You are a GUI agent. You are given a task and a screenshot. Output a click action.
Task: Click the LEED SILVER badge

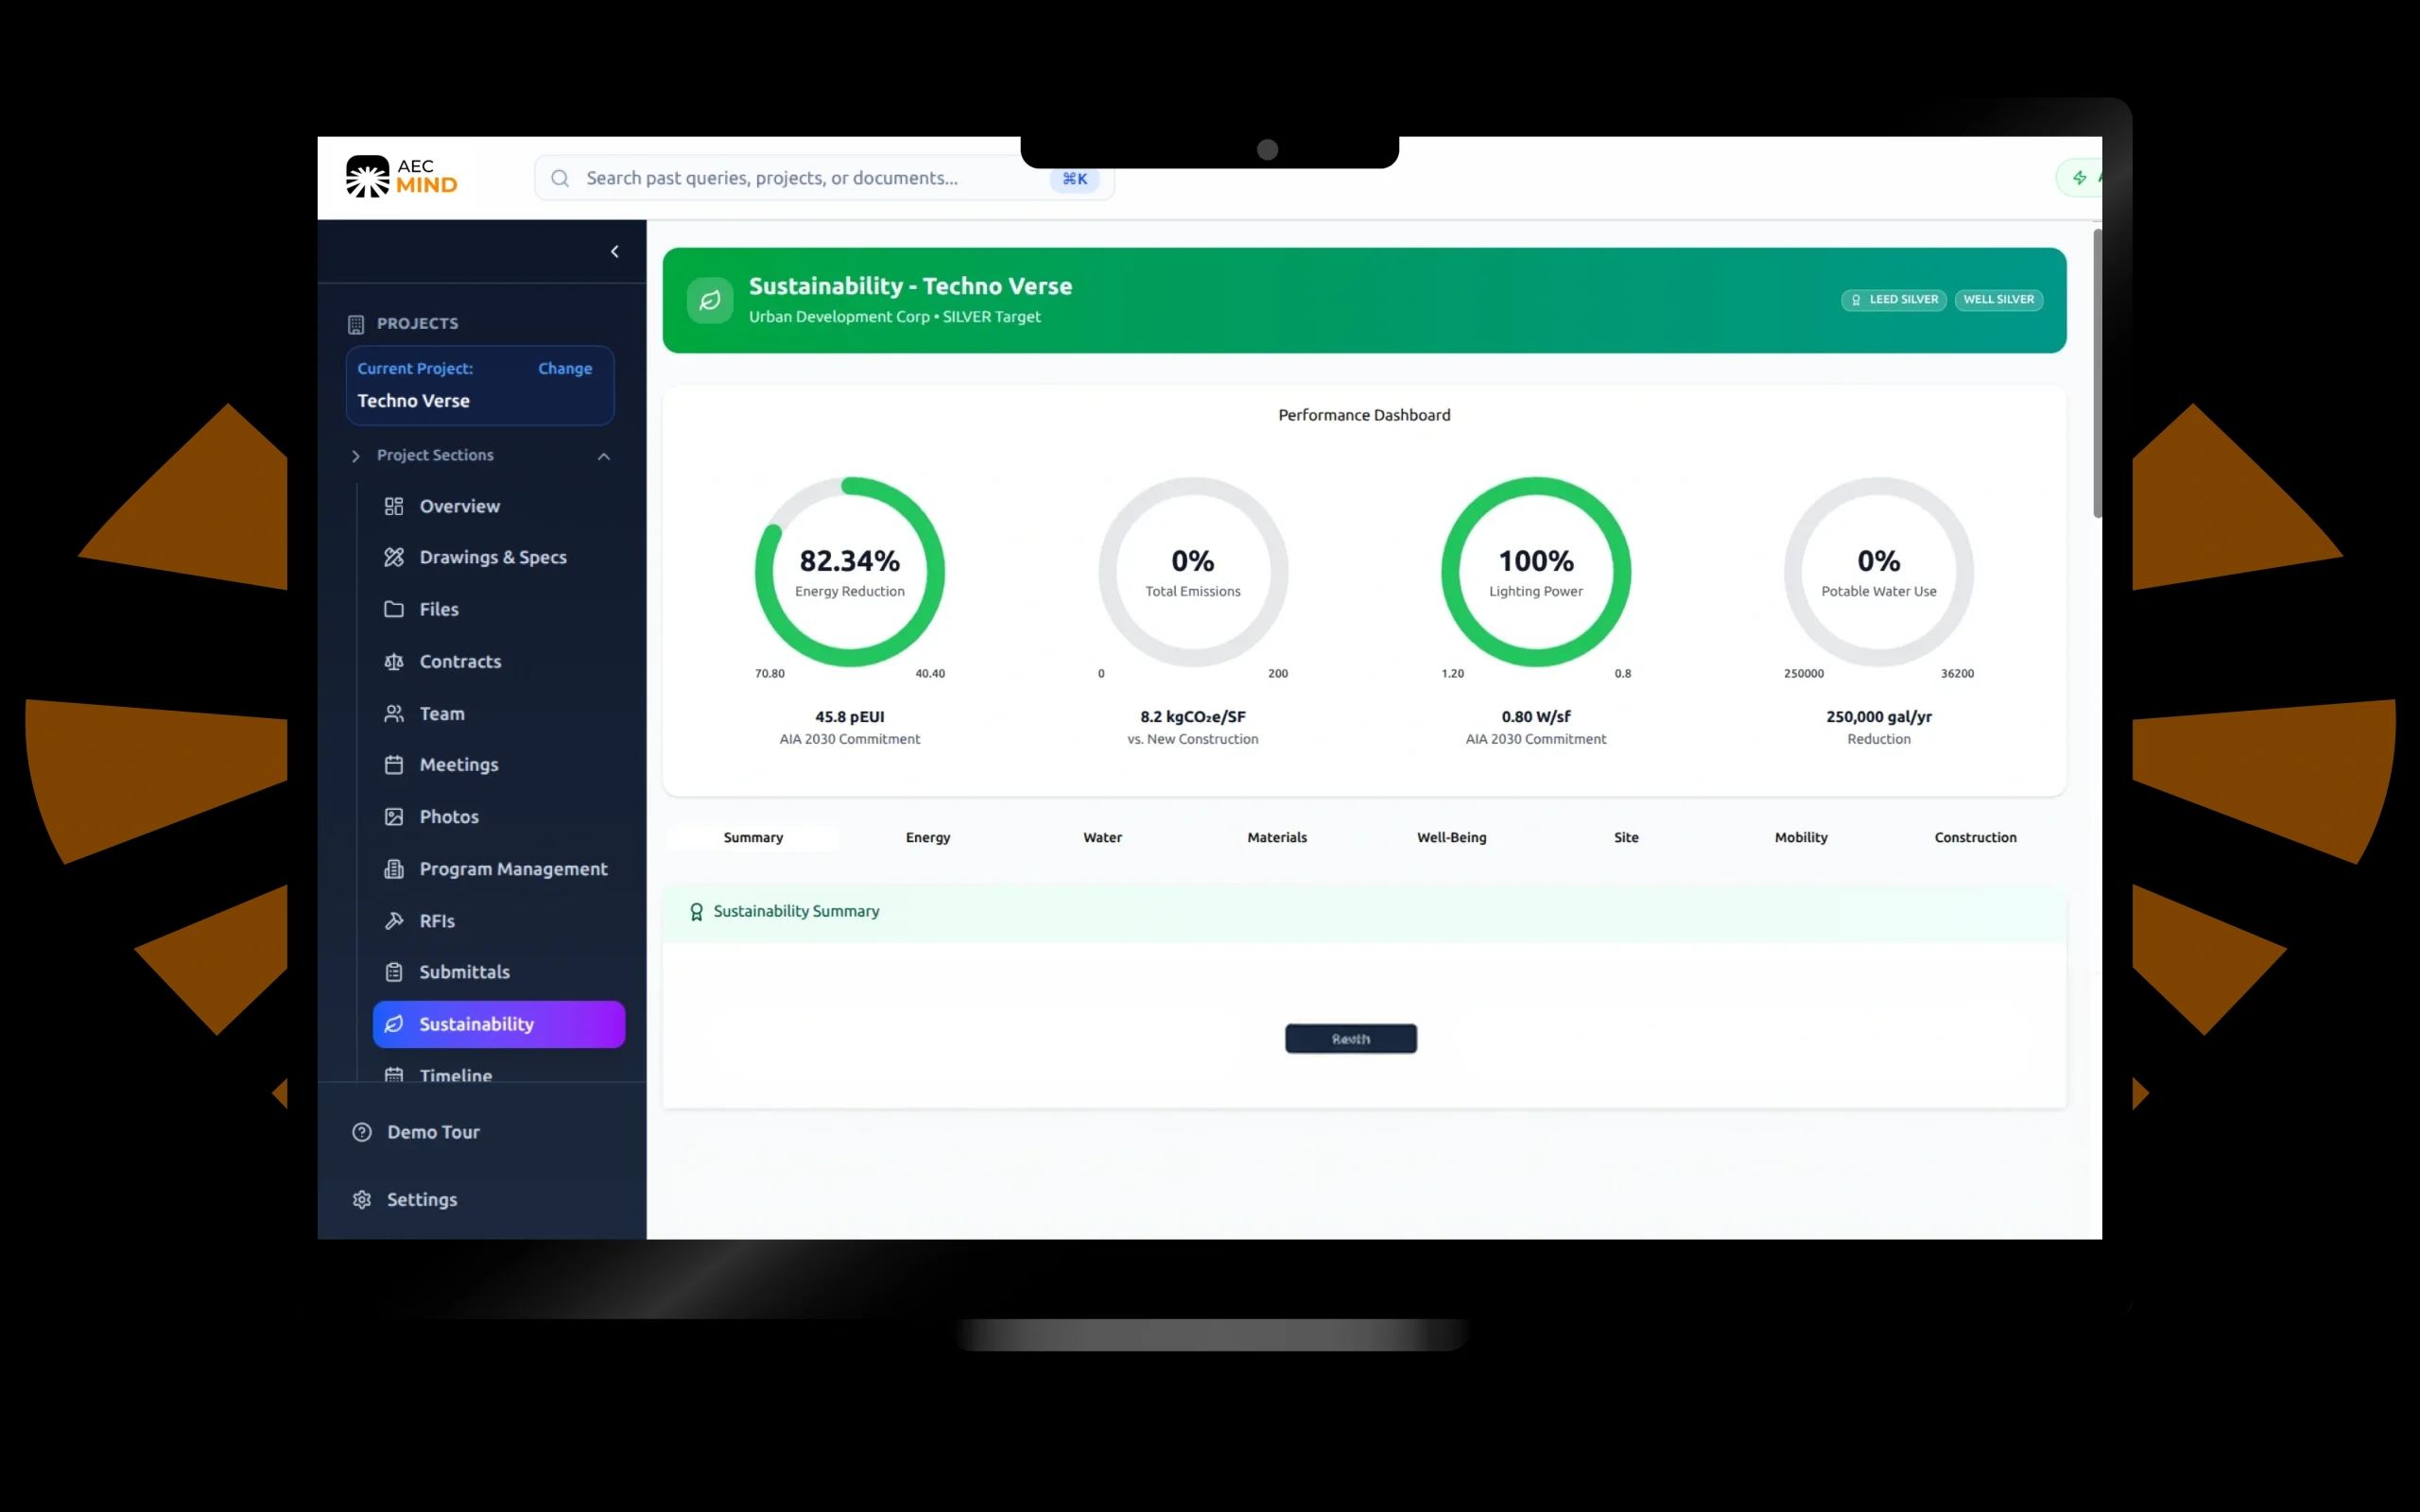point(1893,300)
